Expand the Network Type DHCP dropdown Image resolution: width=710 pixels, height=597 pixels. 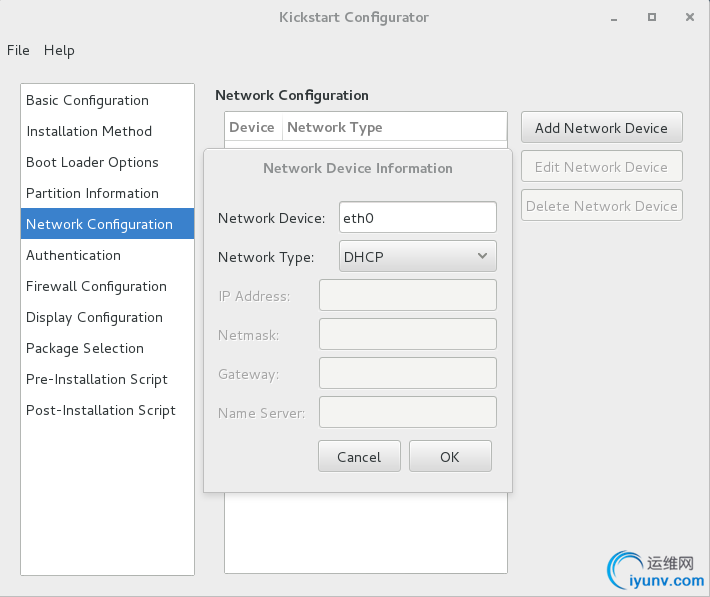[418, 257]
